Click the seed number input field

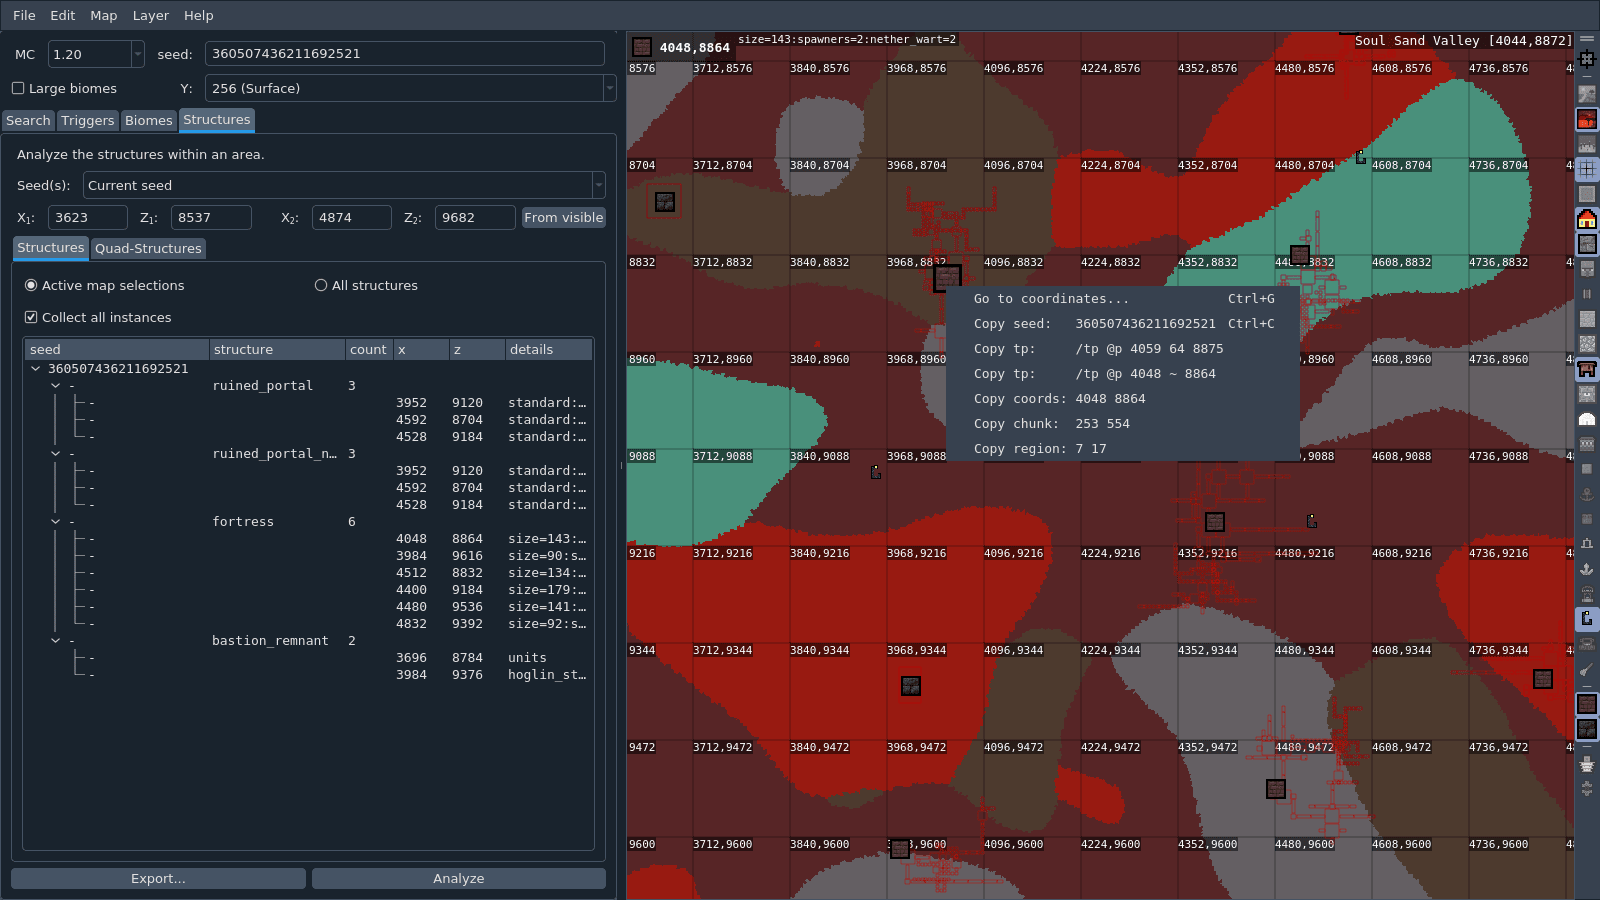[404, 54]
